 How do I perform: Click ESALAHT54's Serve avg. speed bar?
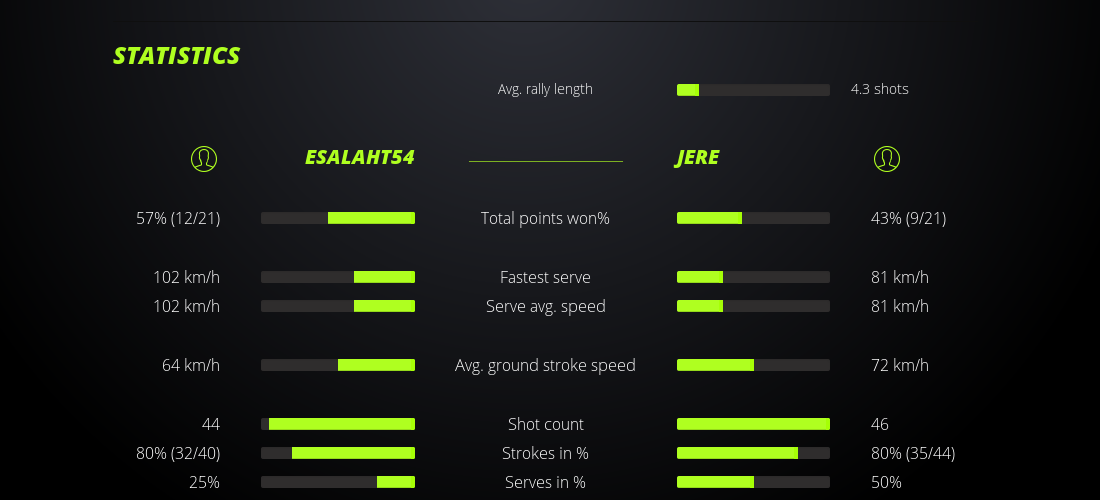click(x=338, y=306)
